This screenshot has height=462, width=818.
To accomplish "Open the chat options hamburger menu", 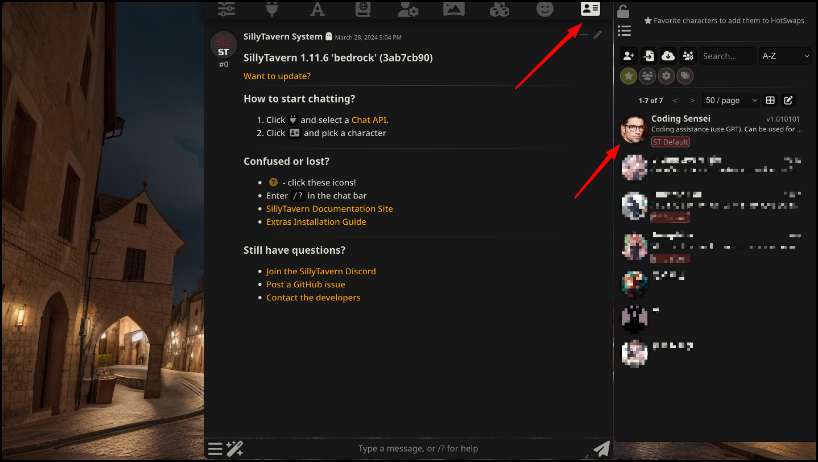I will [x=215, y=449].
